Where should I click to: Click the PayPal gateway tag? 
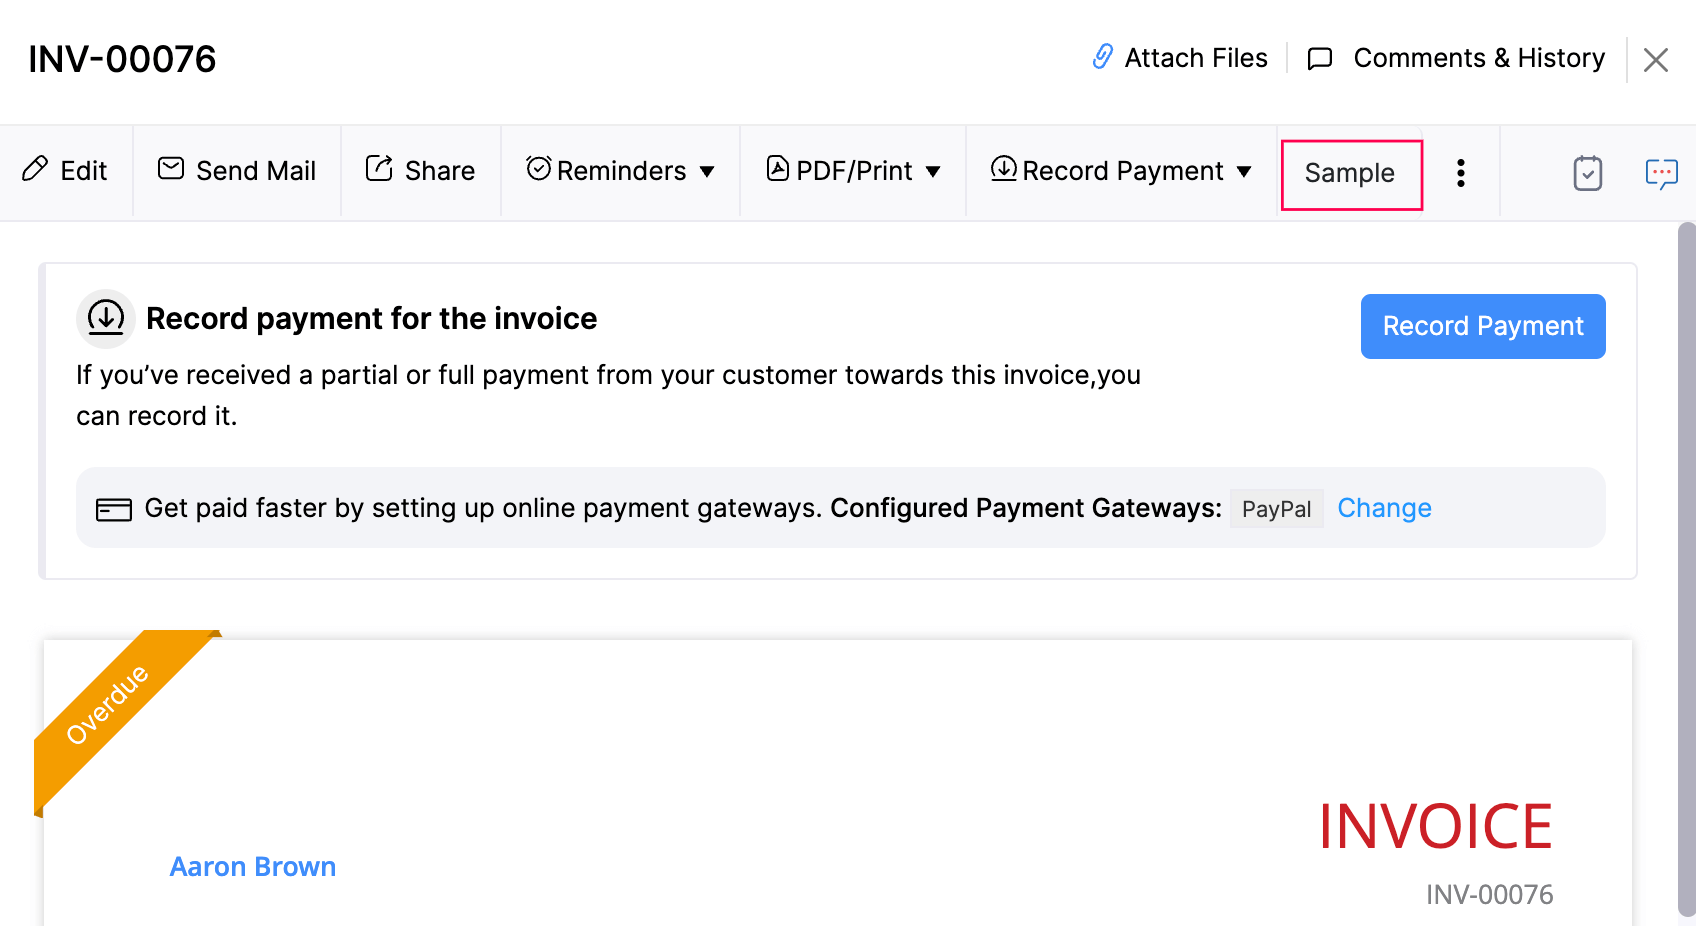[1276, 509]
